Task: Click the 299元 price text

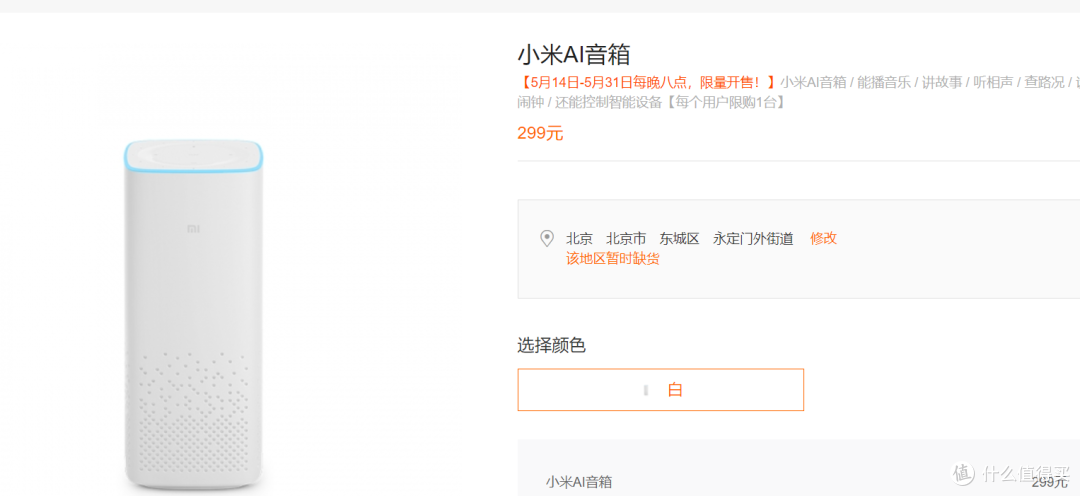Action: [540, 134]
